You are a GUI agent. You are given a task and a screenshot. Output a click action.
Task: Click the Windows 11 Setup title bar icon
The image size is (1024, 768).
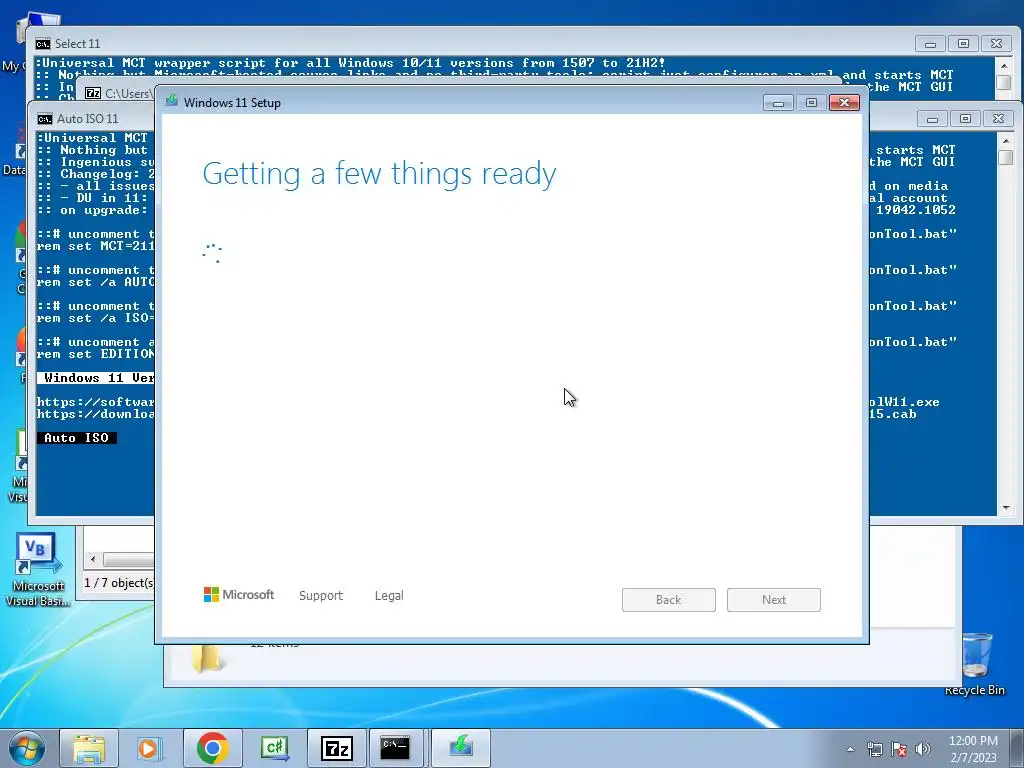point(172,101)
